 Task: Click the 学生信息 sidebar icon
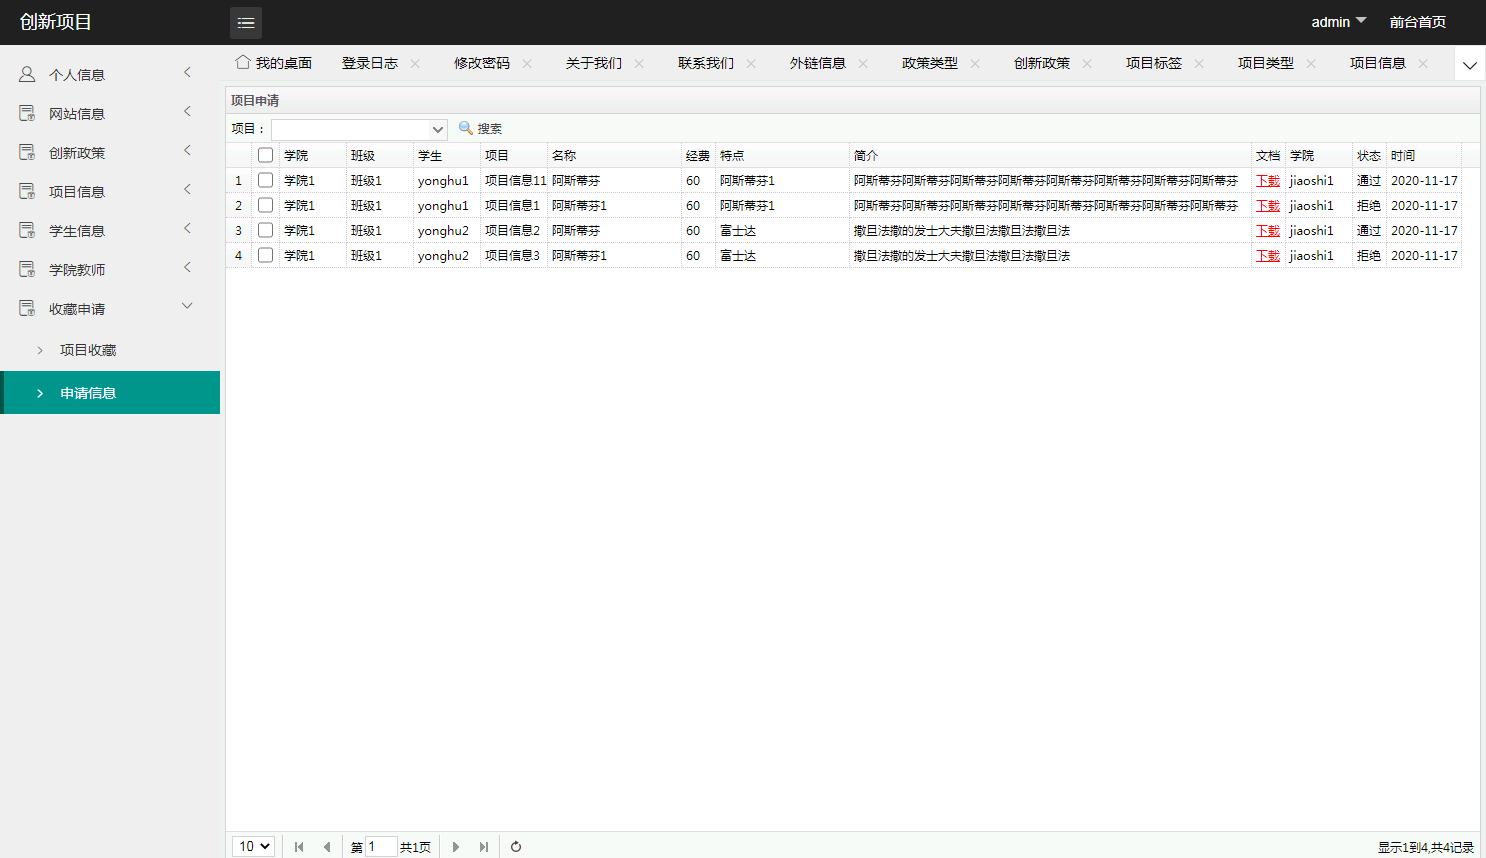click(x=27, y=230)
